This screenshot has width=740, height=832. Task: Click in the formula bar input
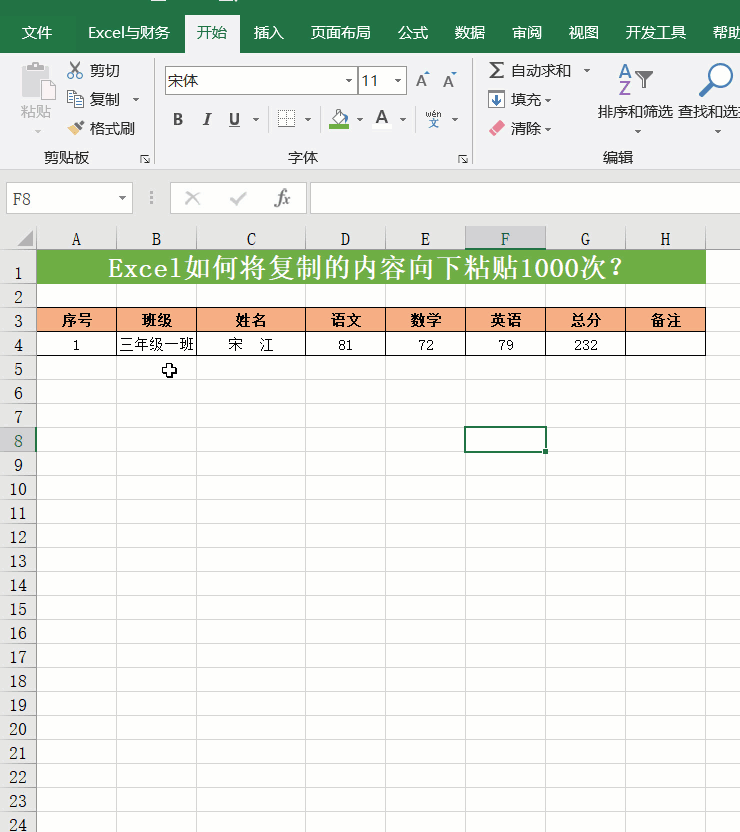pos(525,198)
